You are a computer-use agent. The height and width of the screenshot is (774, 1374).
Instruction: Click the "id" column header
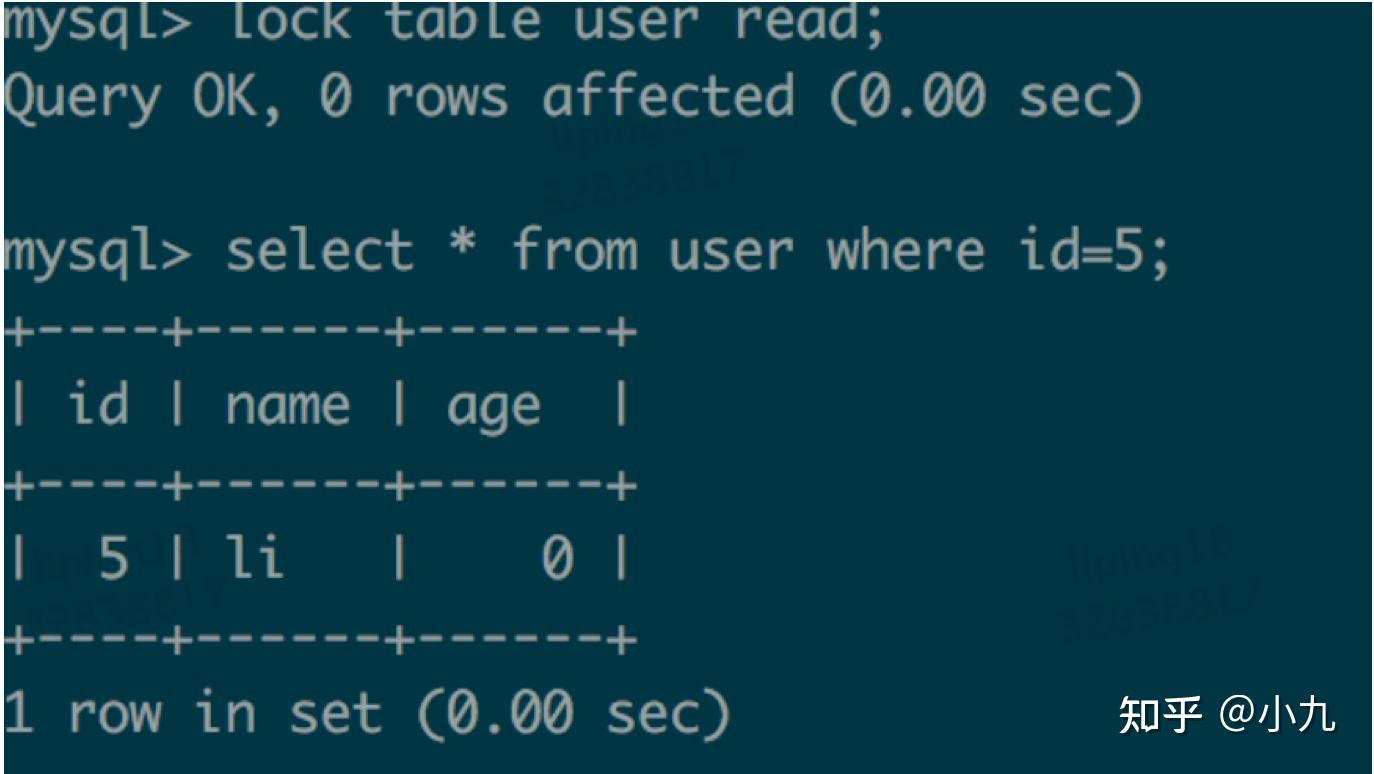[98, 405]
